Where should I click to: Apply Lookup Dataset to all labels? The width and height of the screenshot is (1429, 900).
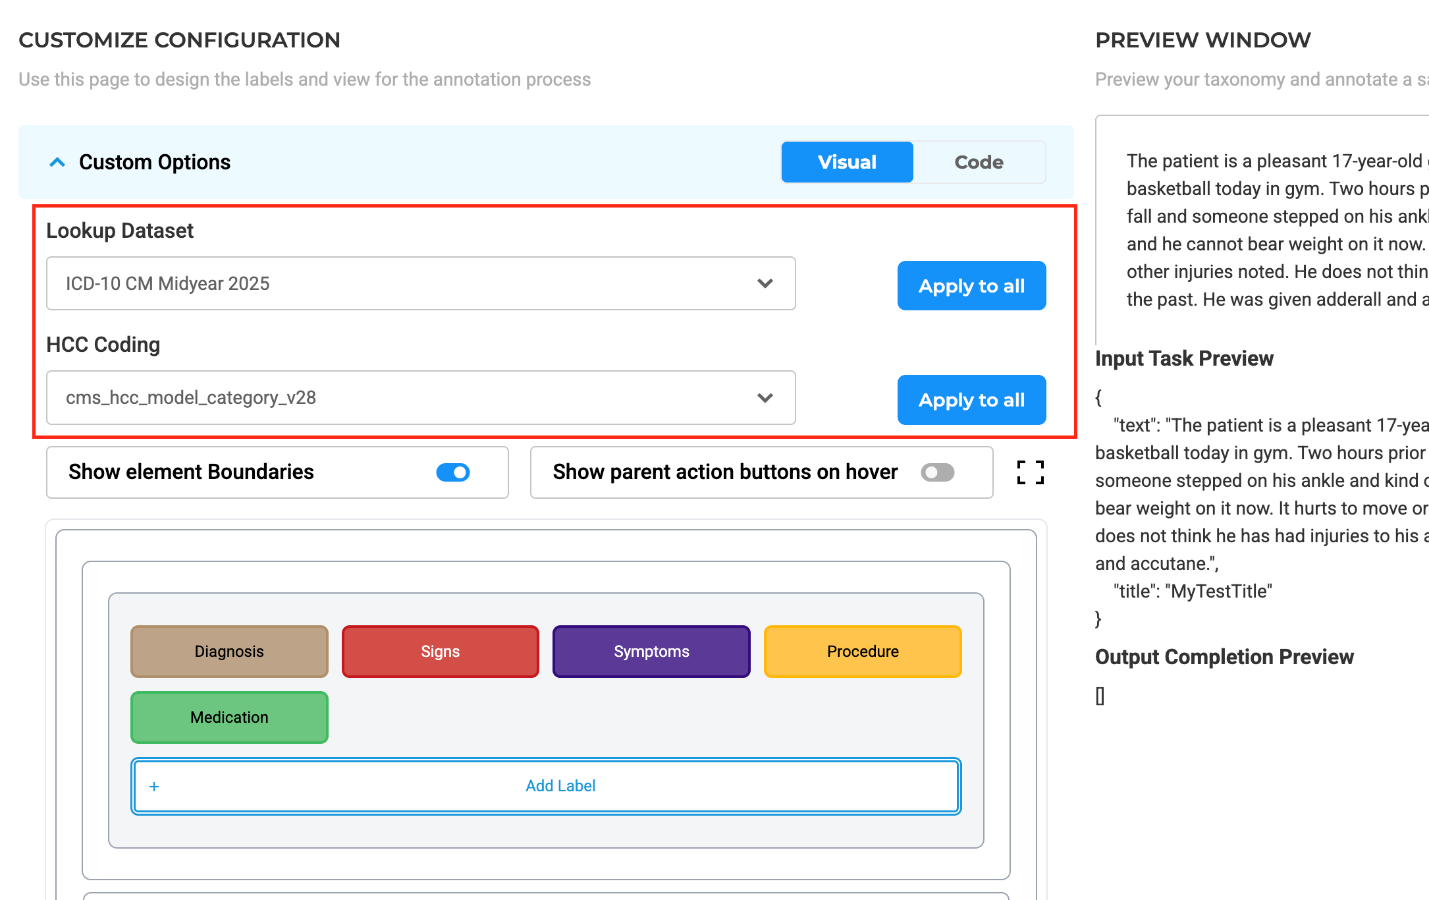971,286
